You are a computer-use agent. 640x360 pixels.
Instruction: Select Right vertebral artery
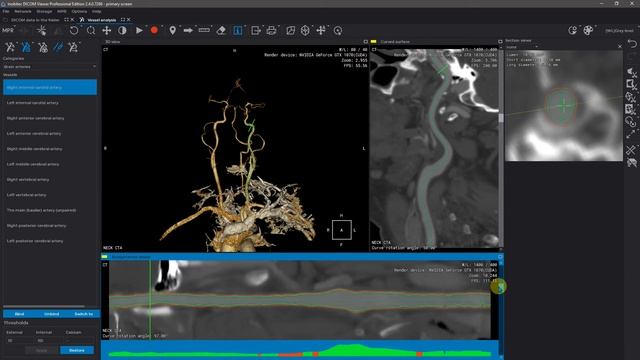coord(50,180)
